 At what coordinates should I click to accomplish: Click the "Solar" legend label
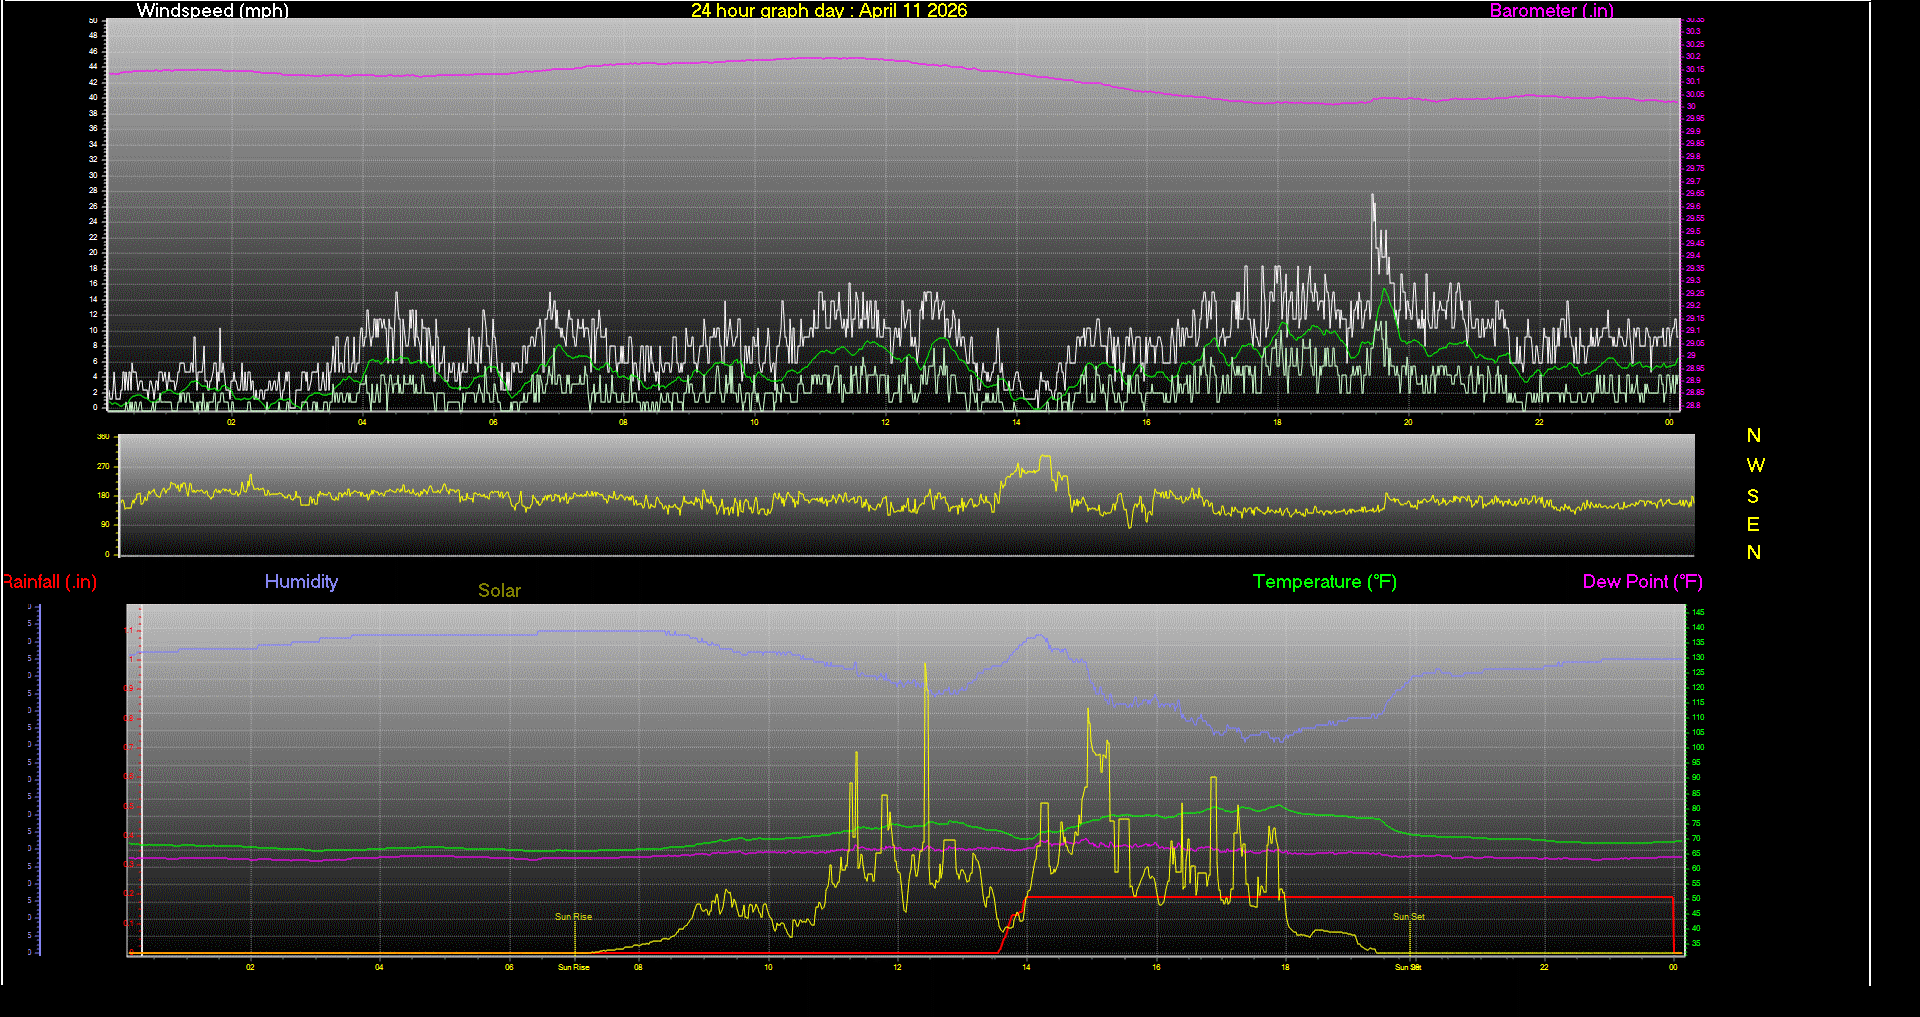pyautogui.click(x=499, y=591)
